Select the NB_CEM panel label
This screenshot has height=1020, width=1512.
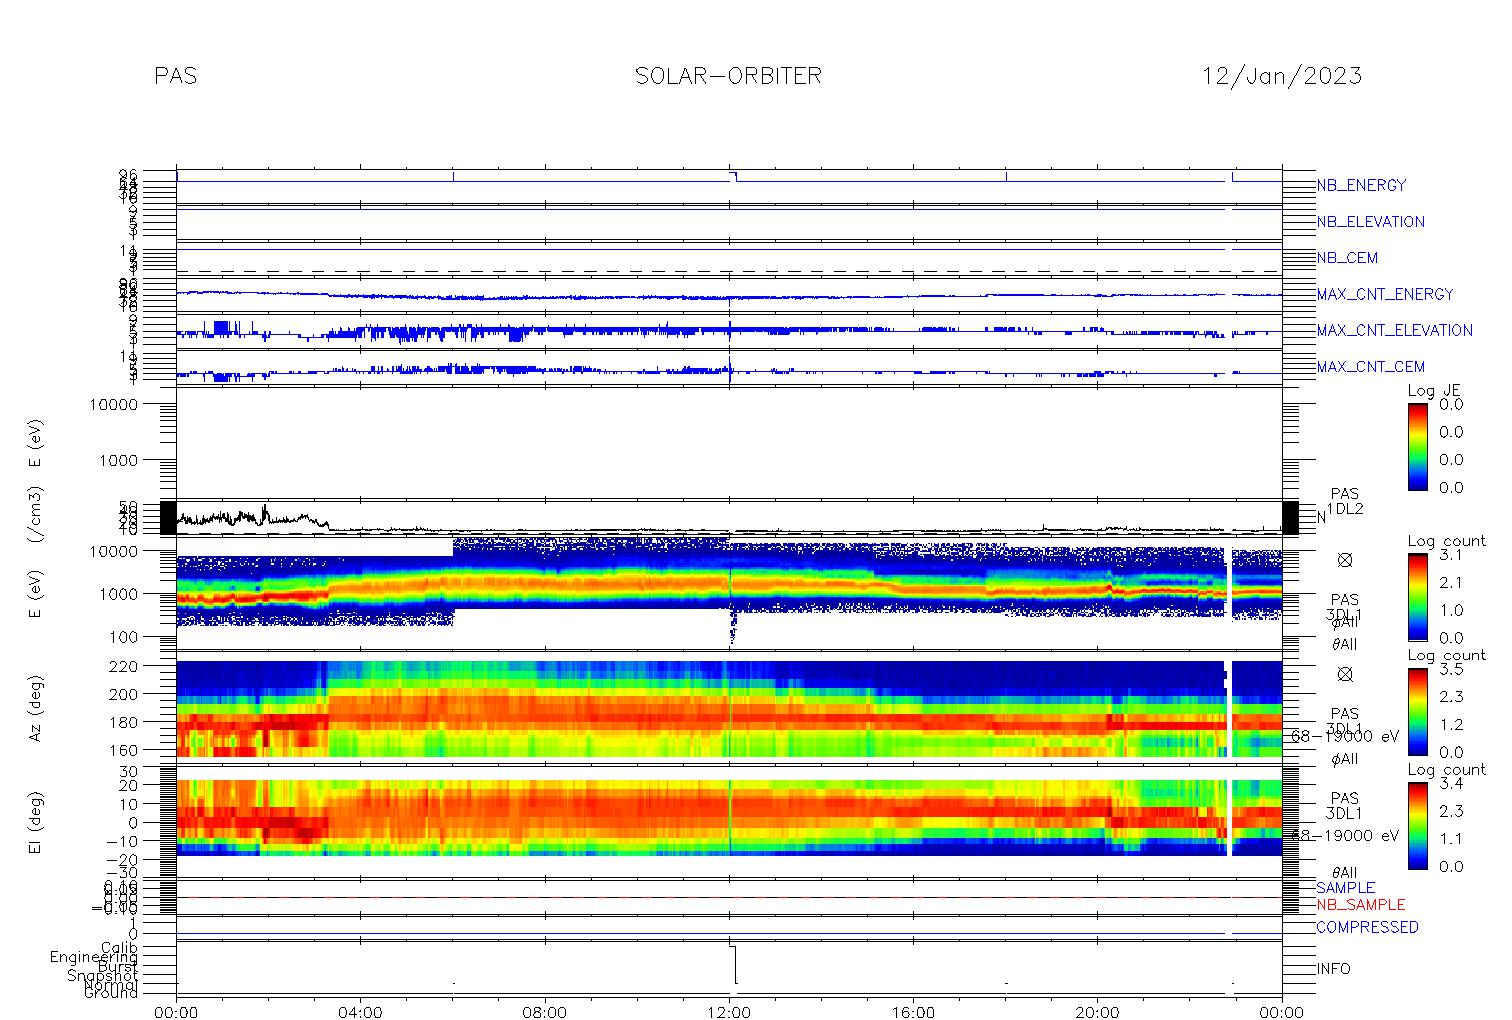[1347, 258]
